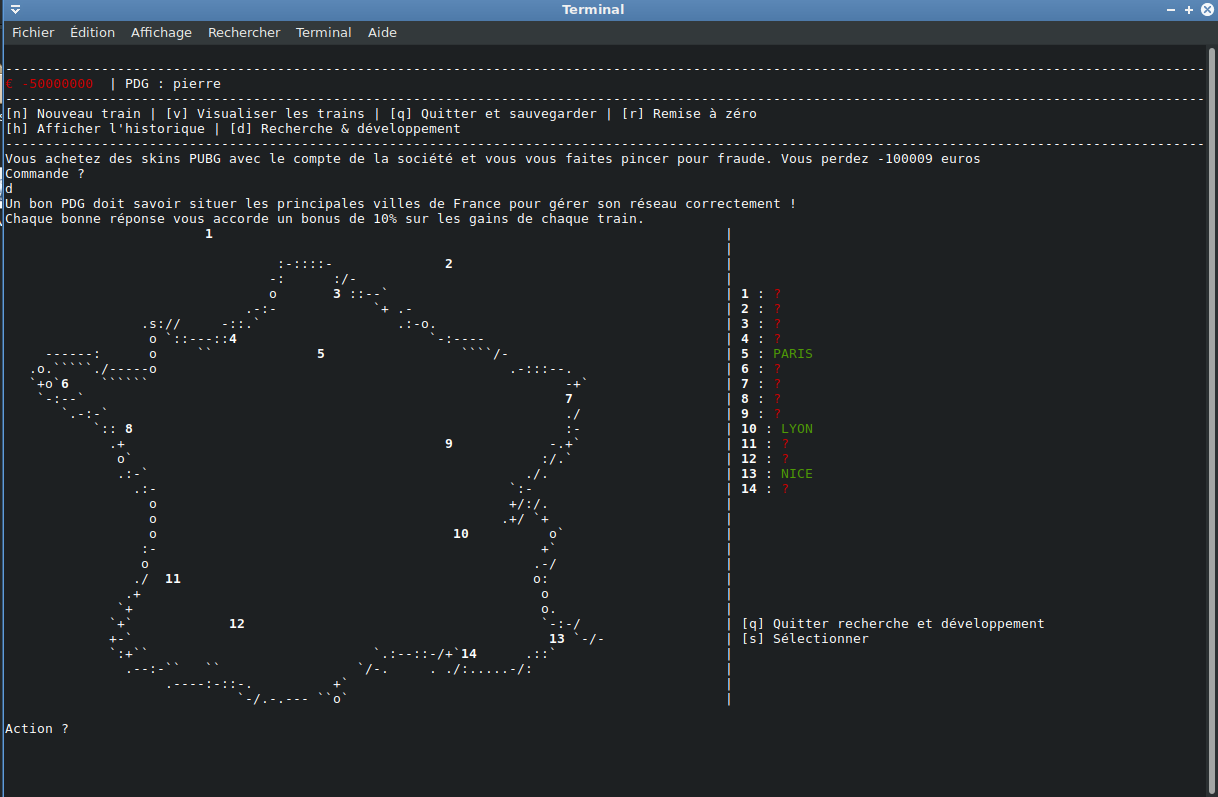Click city marker 5 on the ASCII map

coord(321,354)
